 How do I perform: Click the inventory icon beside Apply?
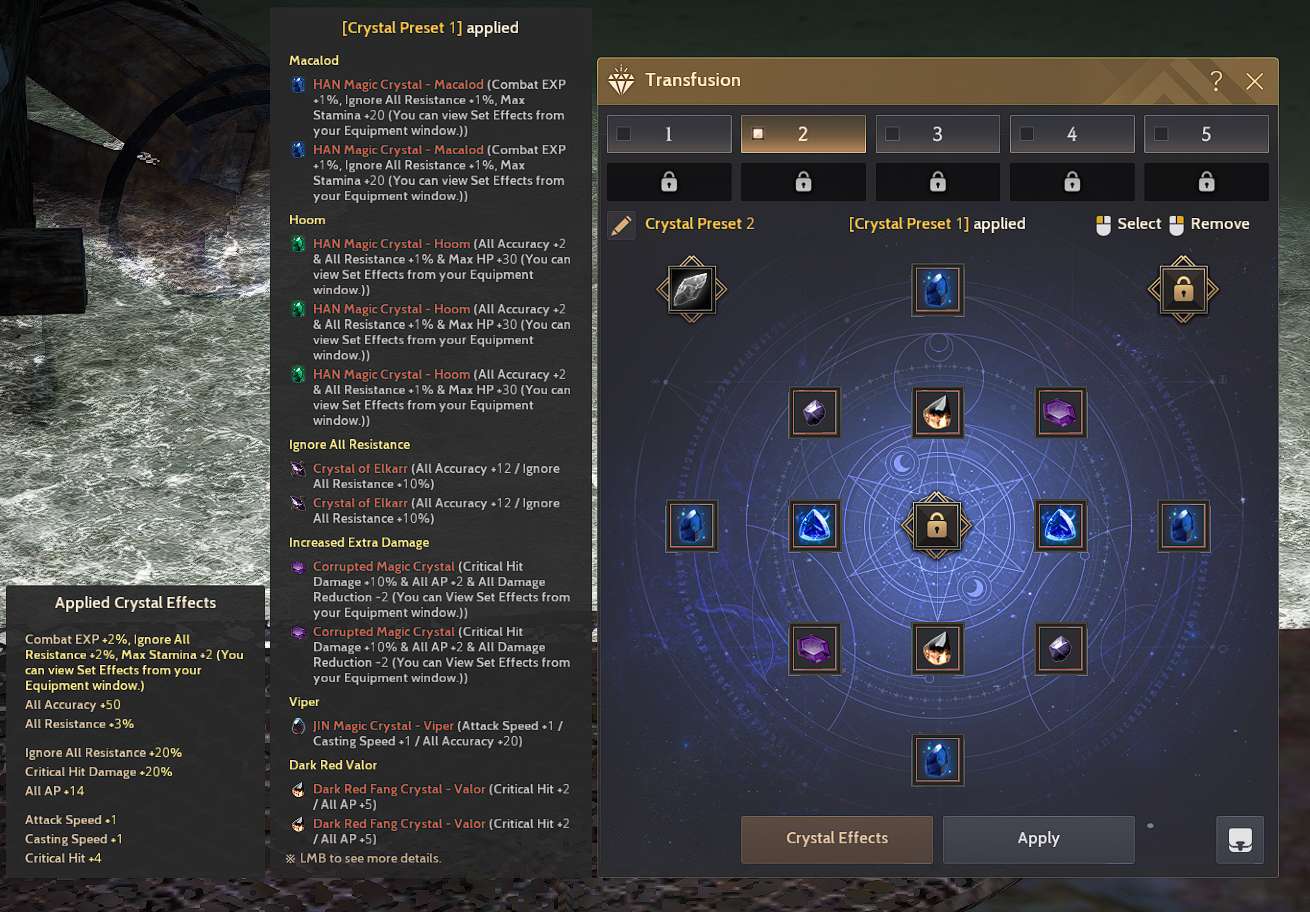click(x=1240, y=839)
